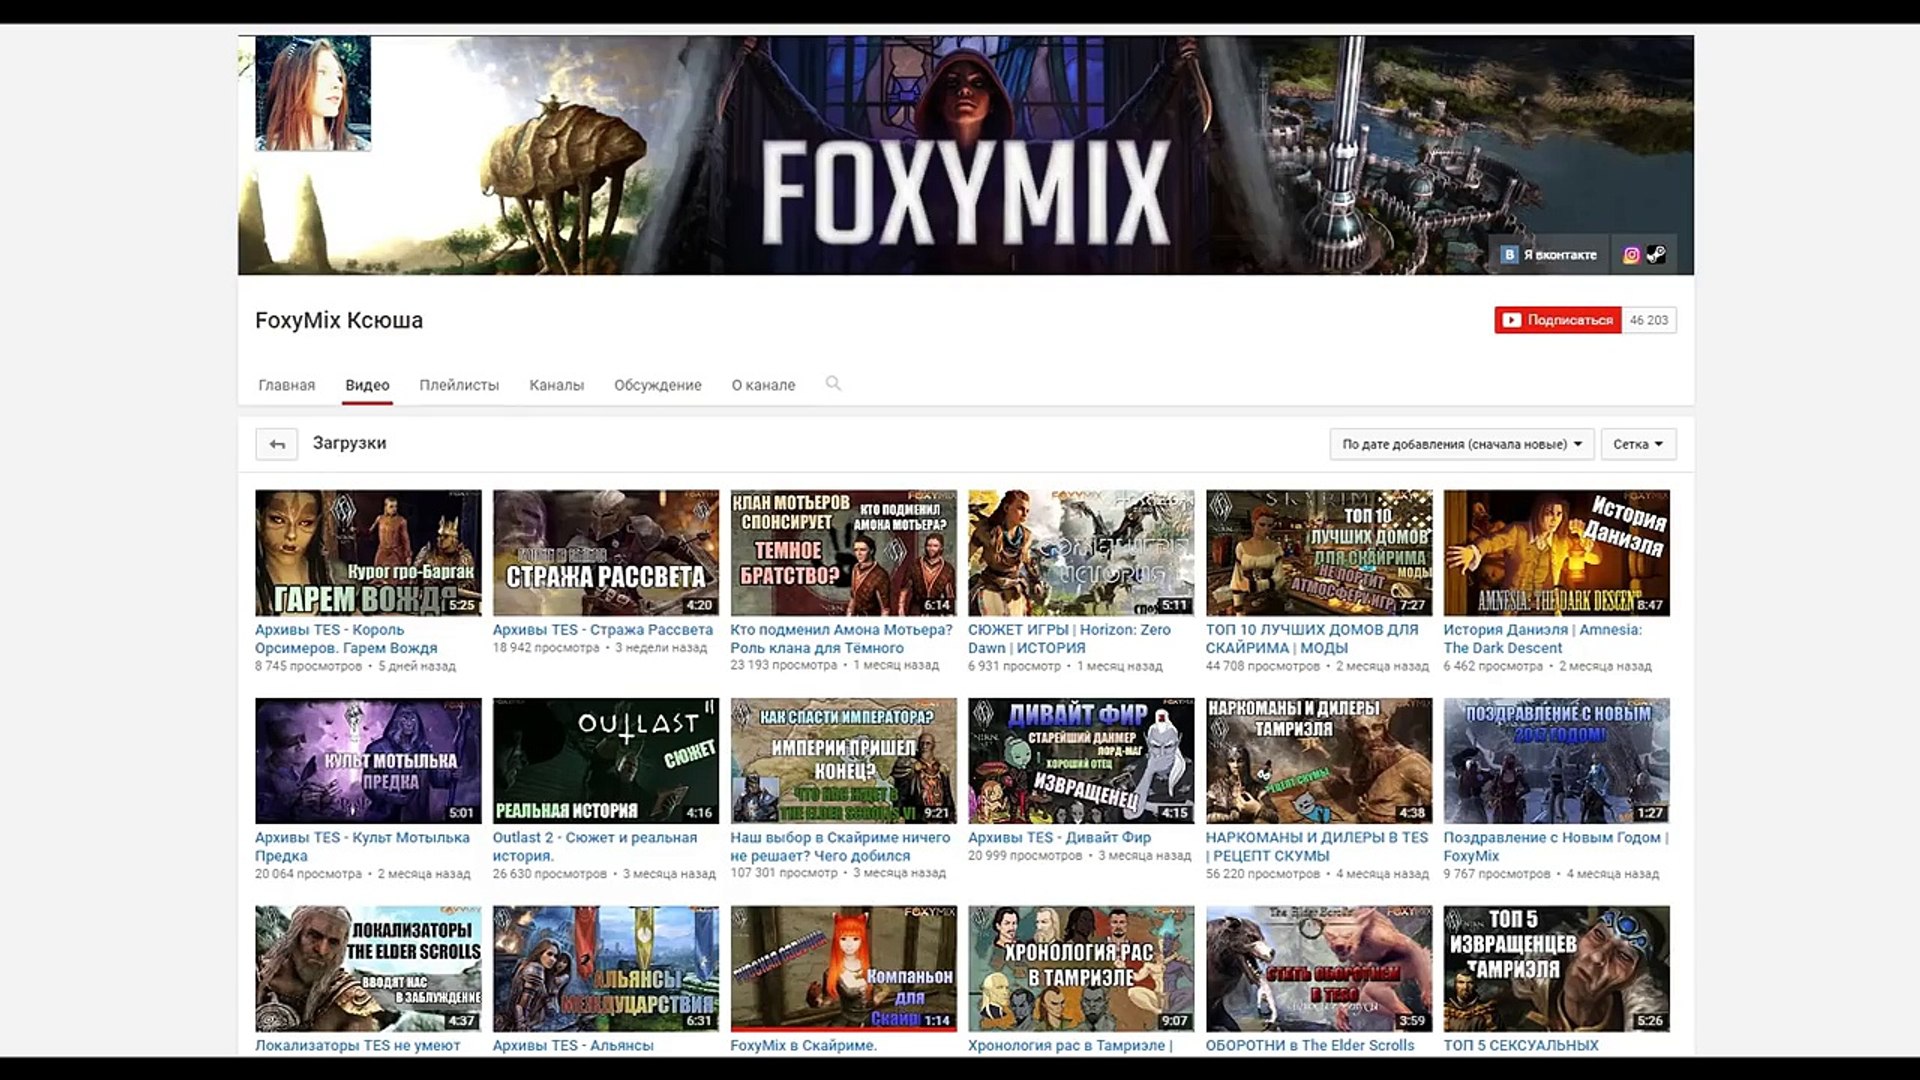Viewport: 1920px width, 1080px height.
Task: Click title ОБОРОТНИ в The Elder Scrolls
Action: coord(1310,1046)
